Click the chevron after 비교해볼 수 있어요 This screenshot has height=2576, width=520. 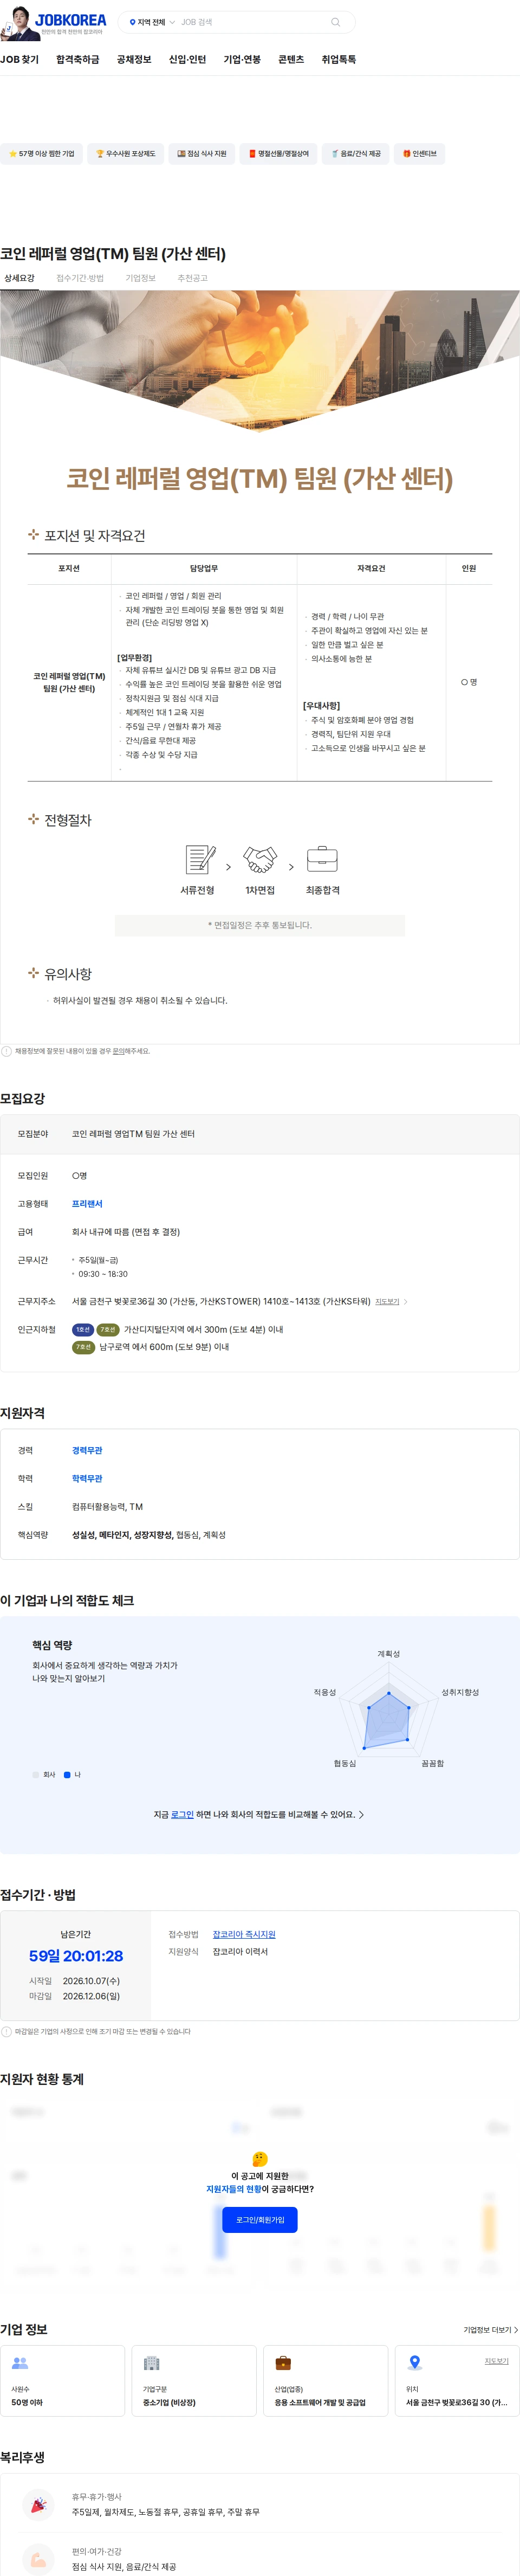pyautogui.click(x=361, y=1814)
